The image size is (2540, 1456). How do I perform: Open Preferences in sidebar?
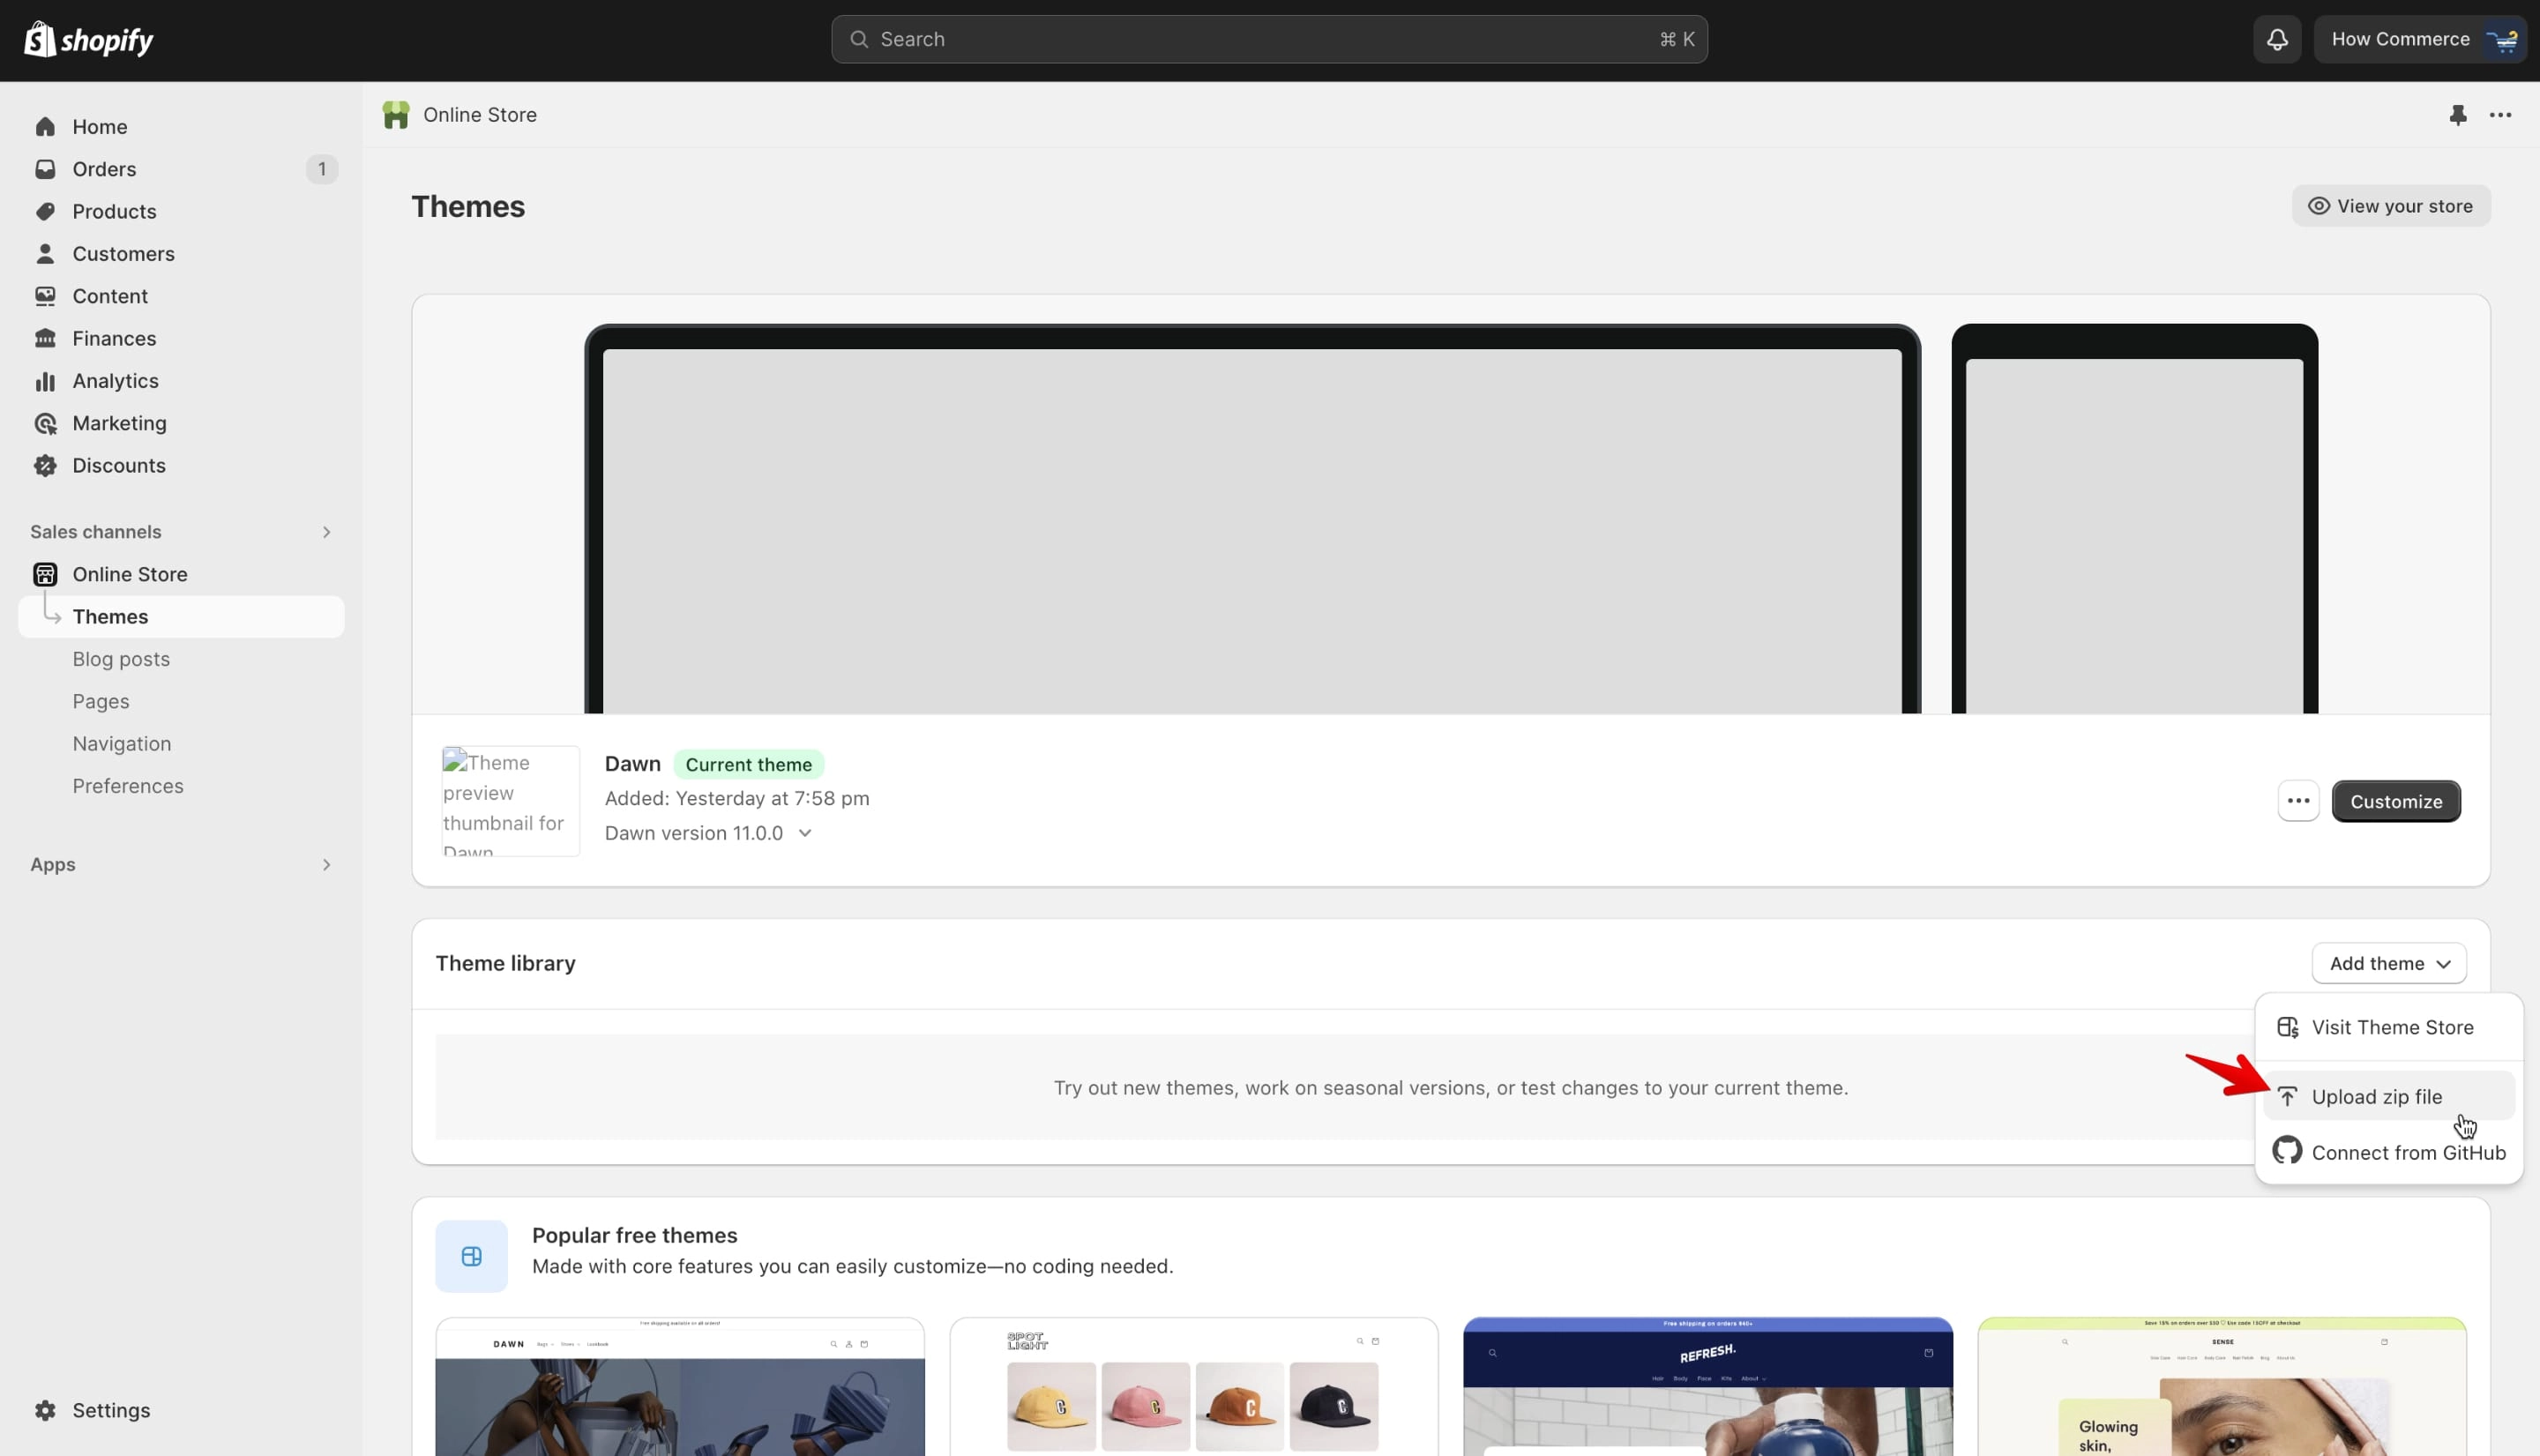click(x=128, y=786)
